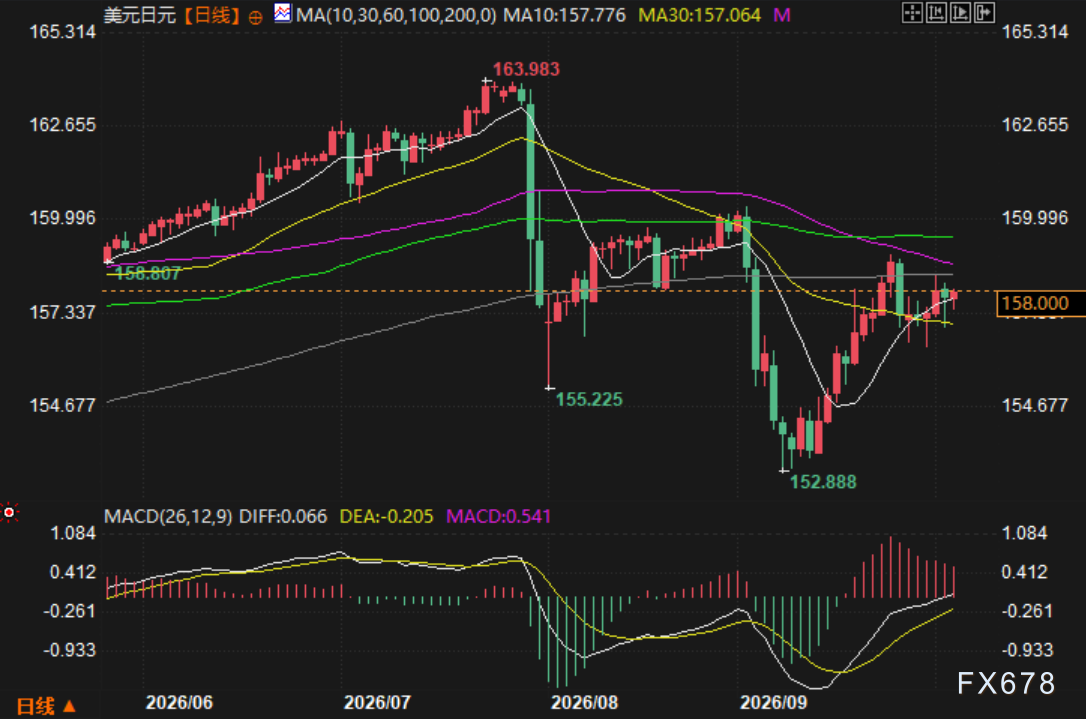This screenshot has height=719, width=1086.
Task: Click the red sun-shaped marker icon left of MACD
Action: pyautogui.click(x=9, y=513)
